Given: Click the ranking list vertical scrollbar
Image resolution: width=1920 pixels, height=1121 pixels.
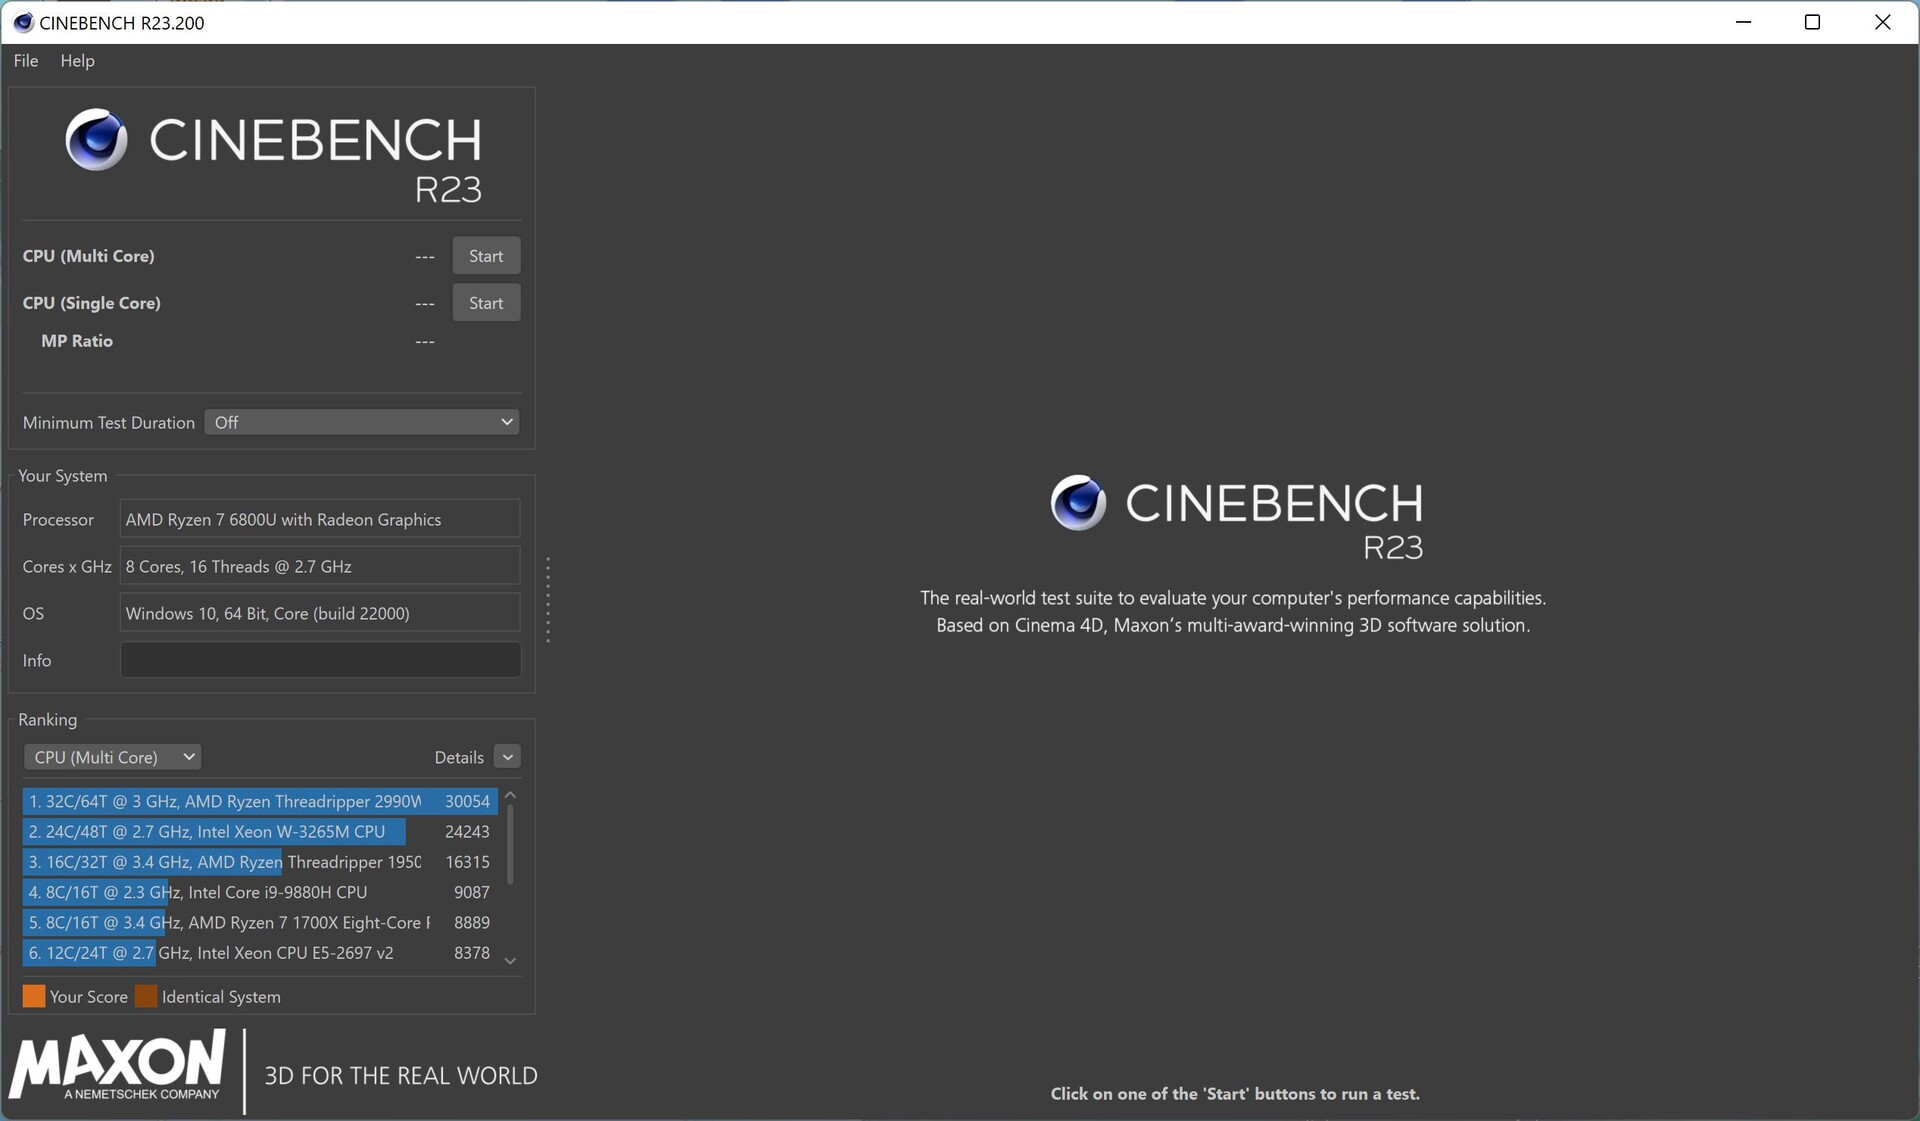Looking at the screenshot, I should tap(510, 846).
